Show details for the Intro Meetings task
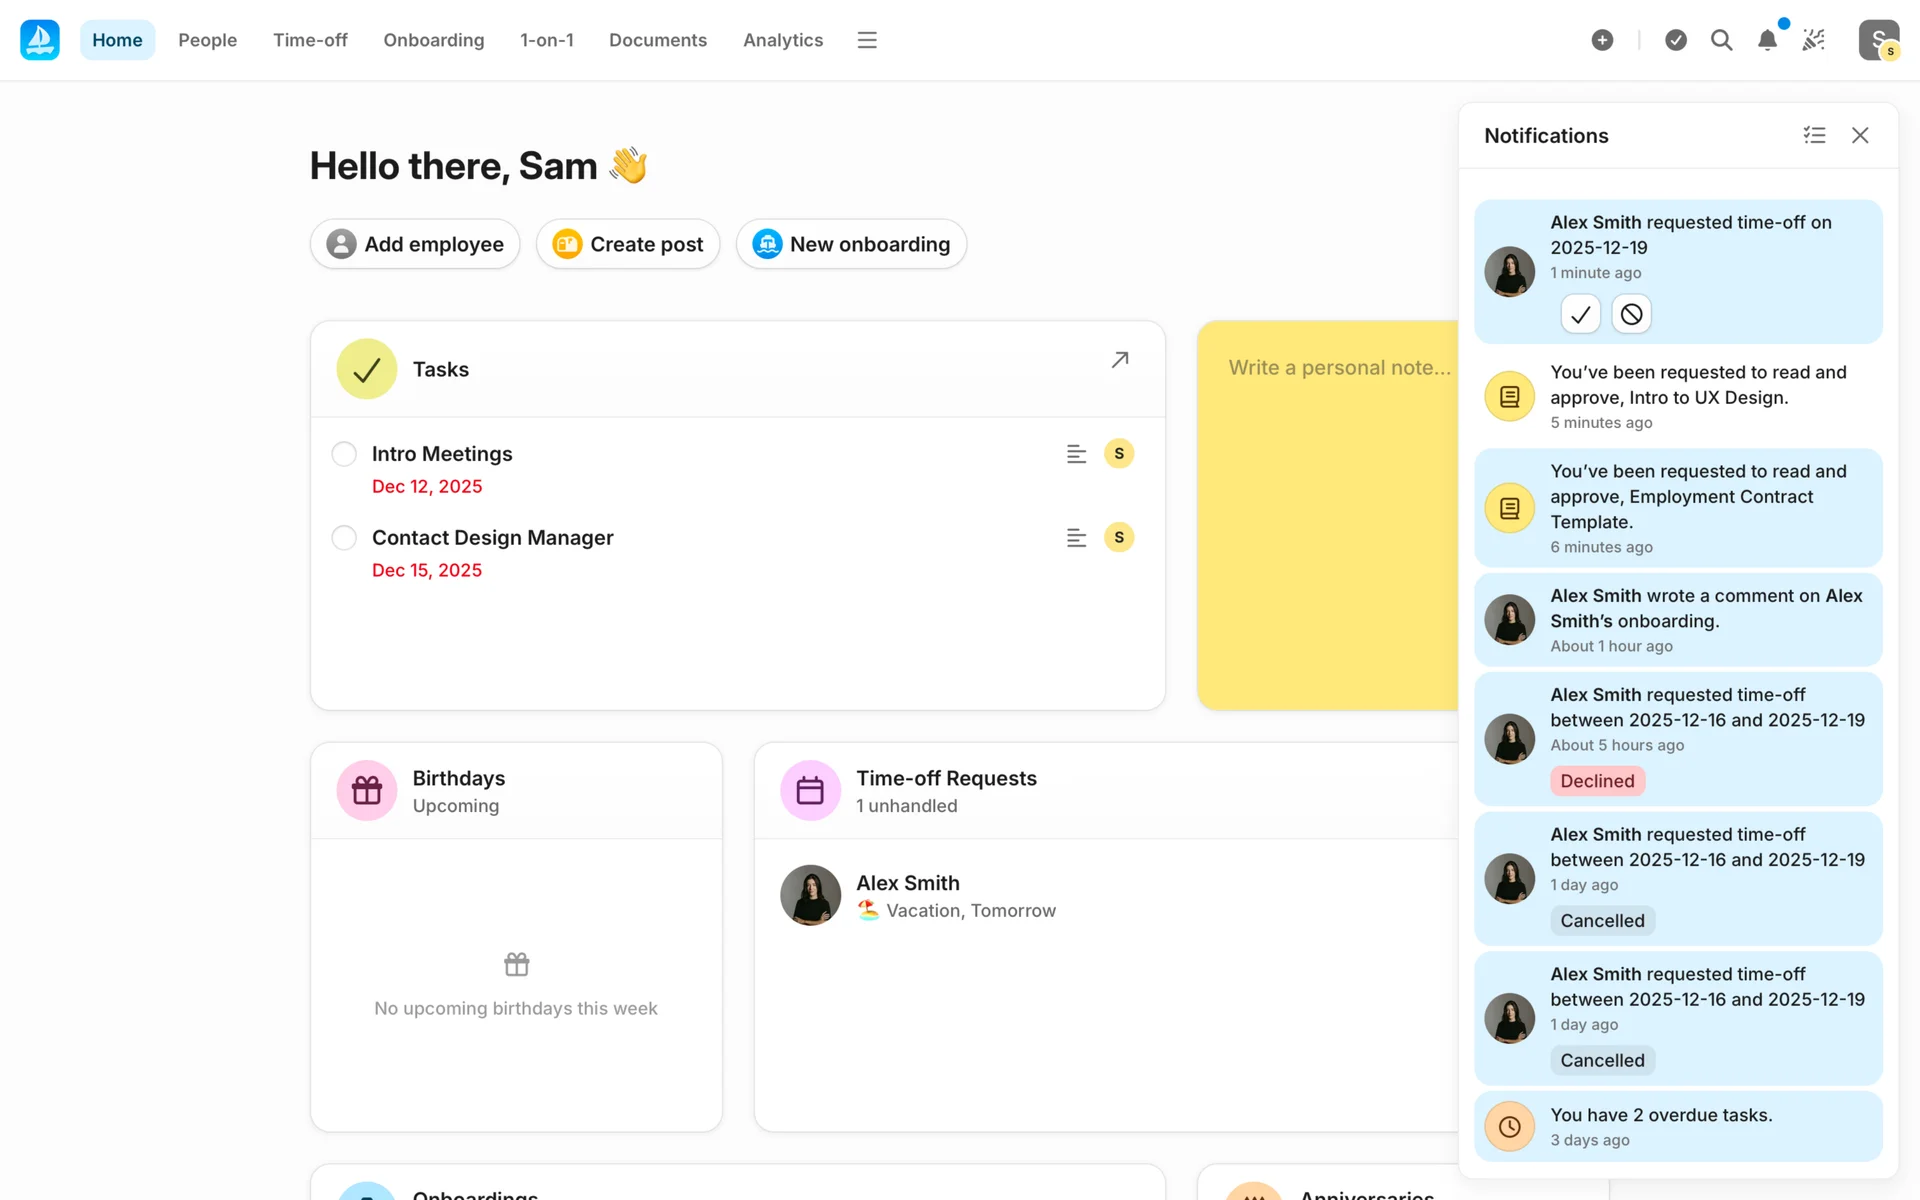This screenshot has height=1200, width=1920. 1076,454
